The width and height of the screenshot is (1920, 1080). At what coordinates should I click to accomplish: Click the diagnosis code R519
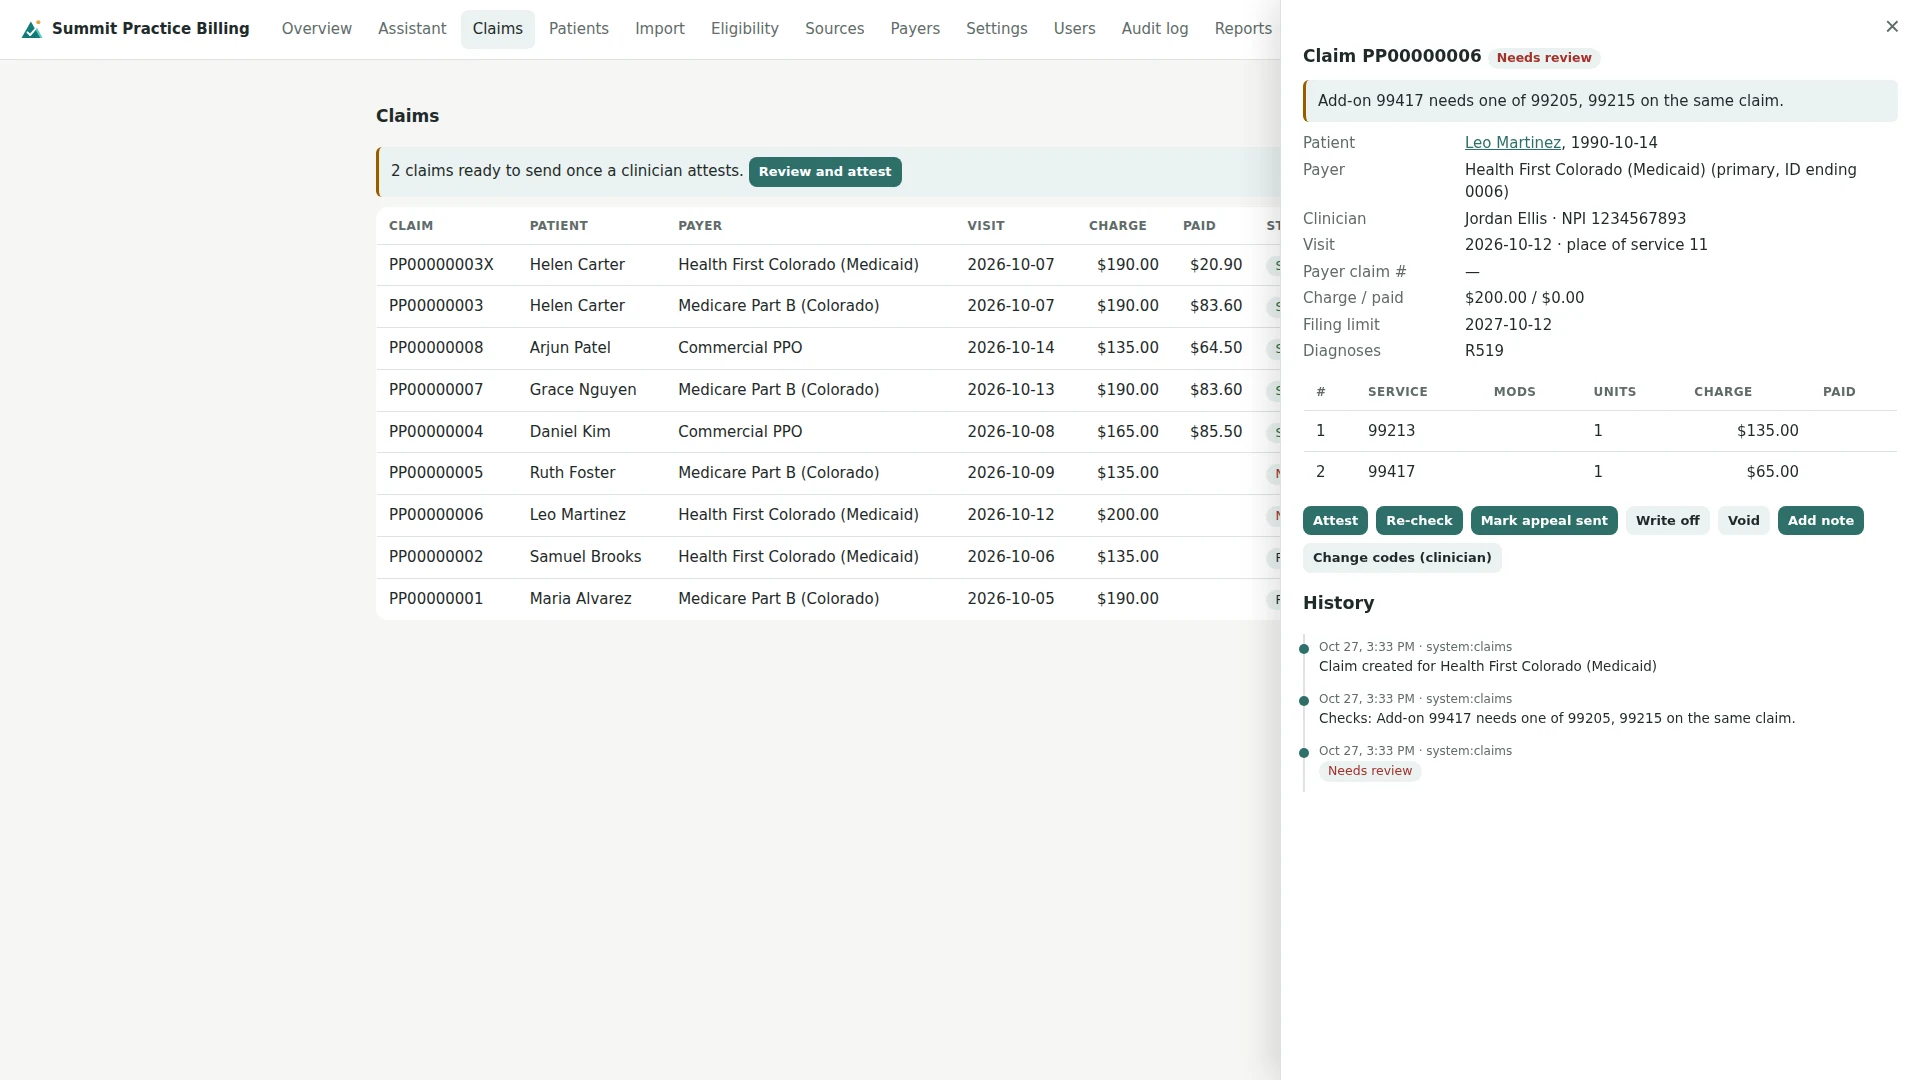pyautogui.click(x=1484, y=351)
